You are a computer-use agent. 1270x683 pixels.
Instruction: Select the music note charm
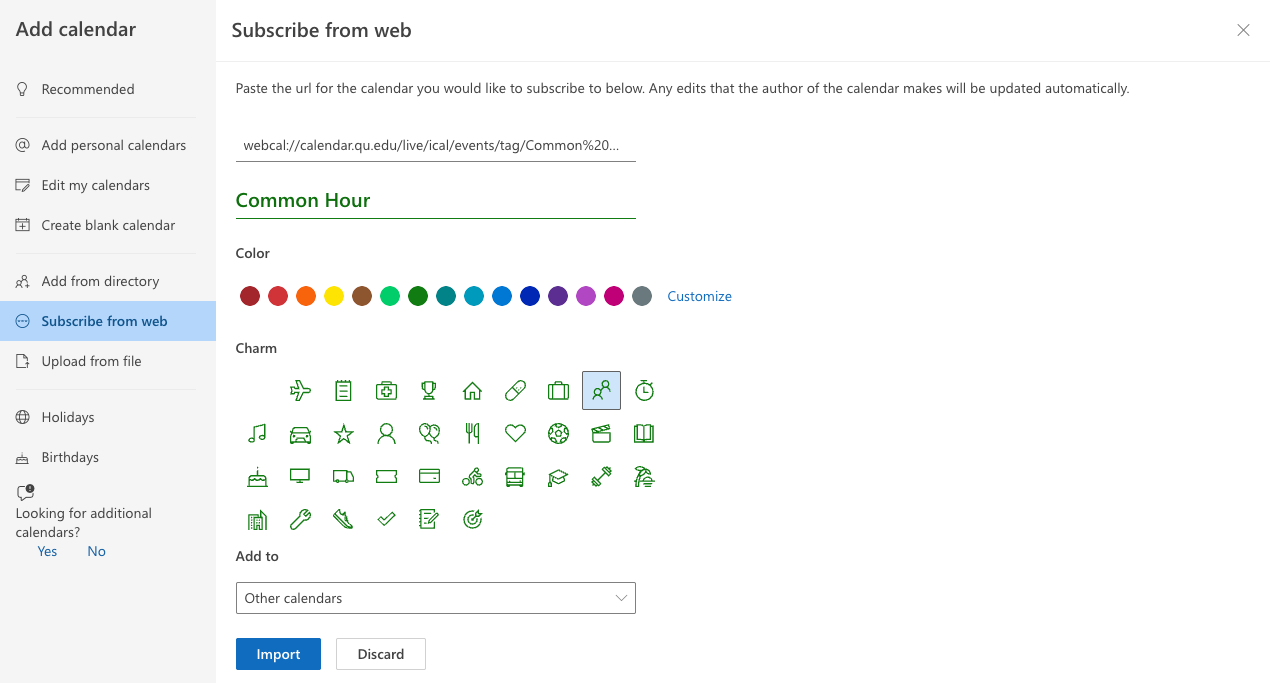click(257, 434)
